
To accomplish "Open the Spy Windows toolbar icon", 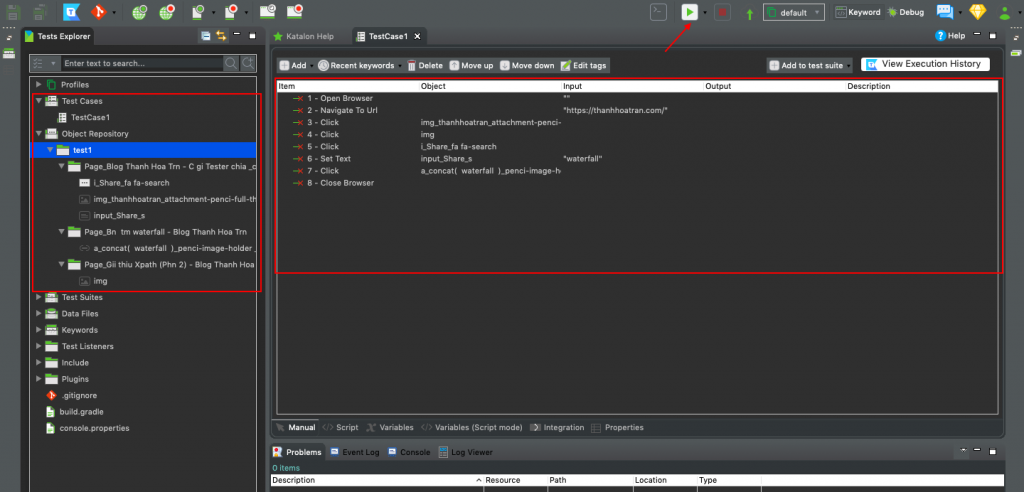I will pyautogui.click(x=267, y=11).
